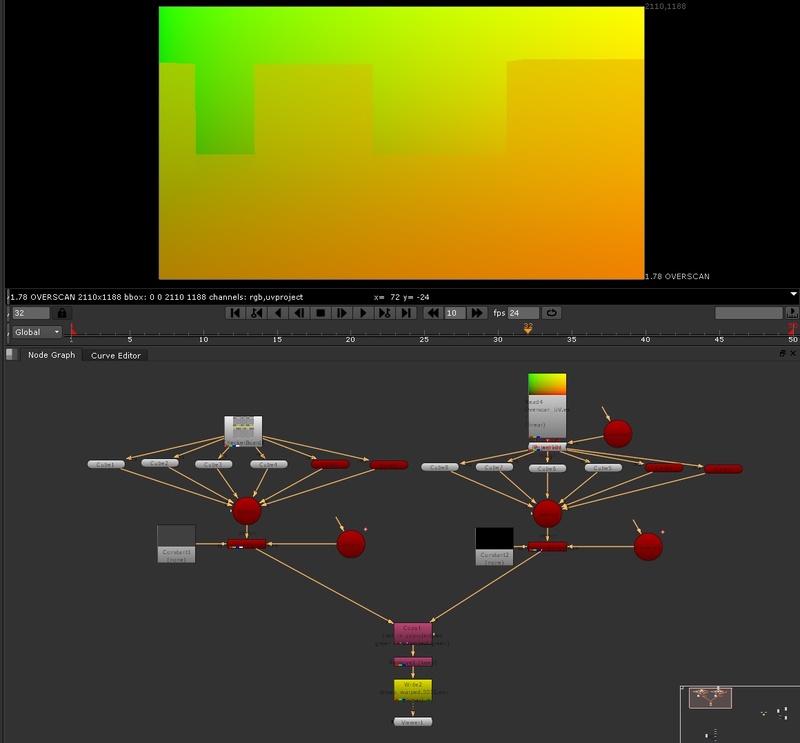The height and width of the screenshot is (743, 800).
Task: Toggle the frame lock icon
Action: [x=62, y=313]
